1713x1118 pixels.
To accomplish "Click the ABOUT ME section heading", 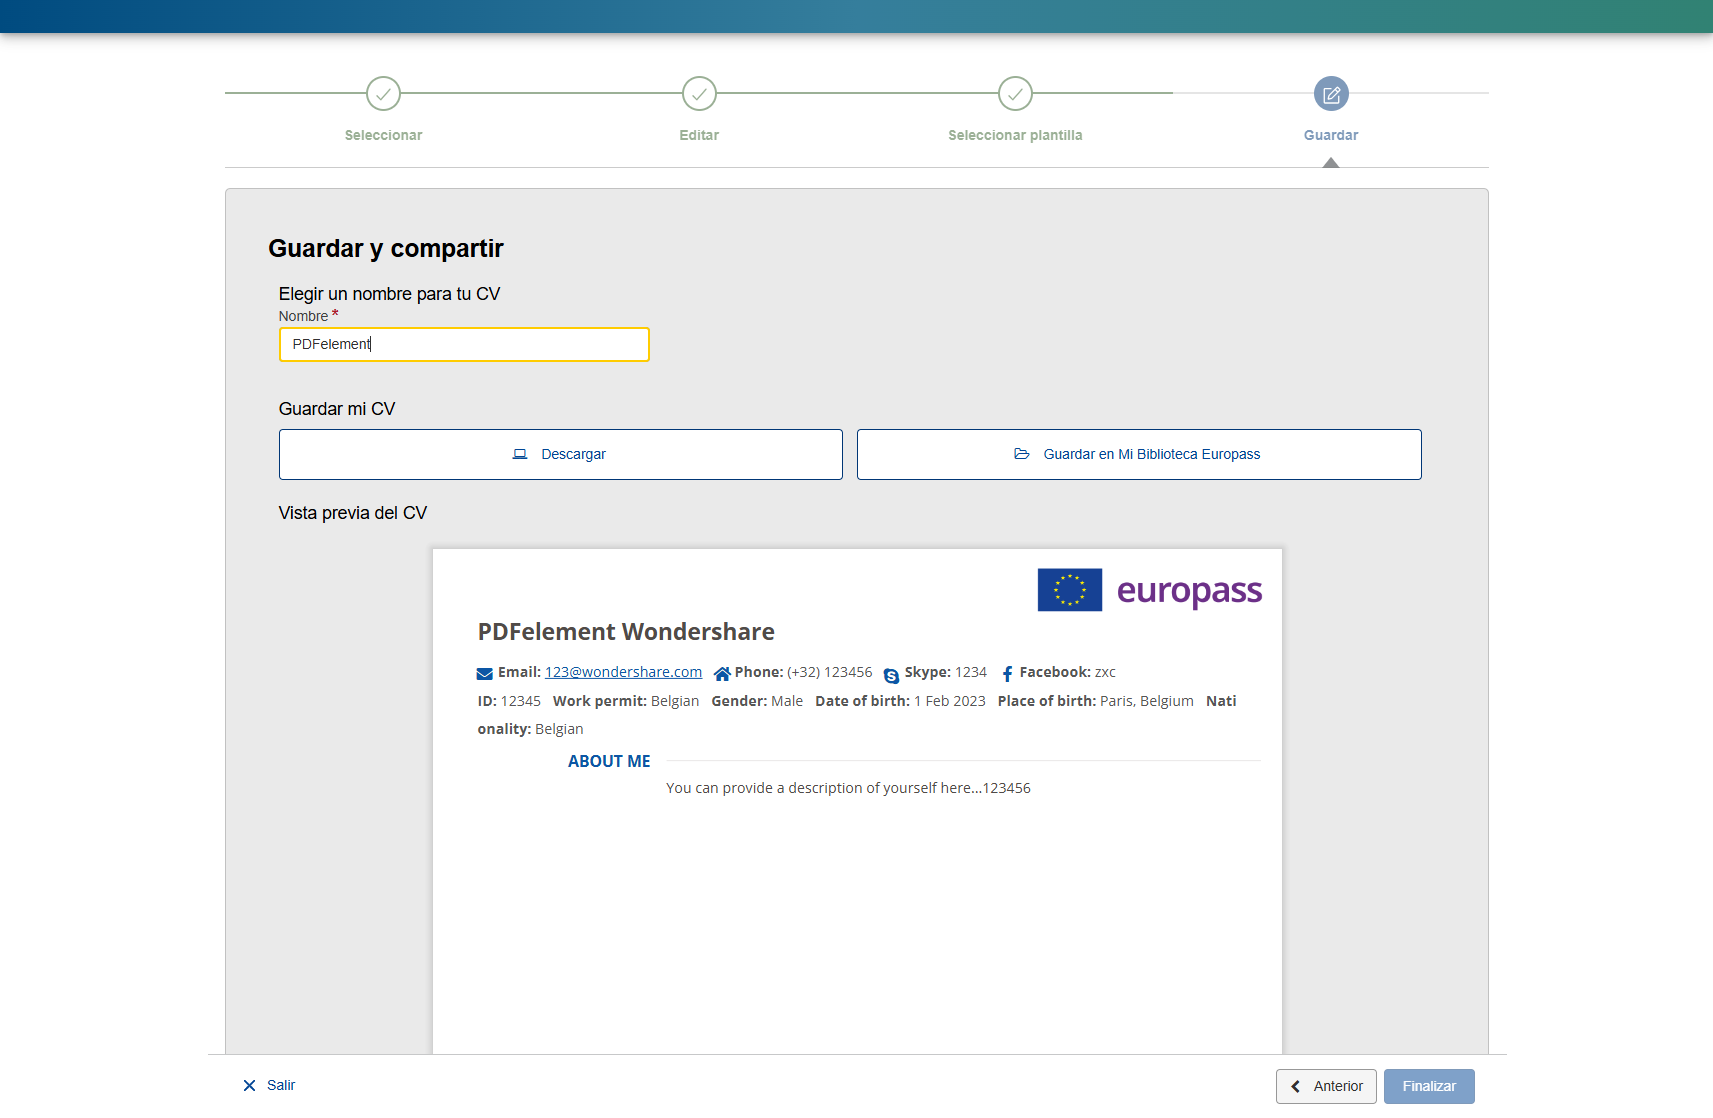I will click(609, 762).
